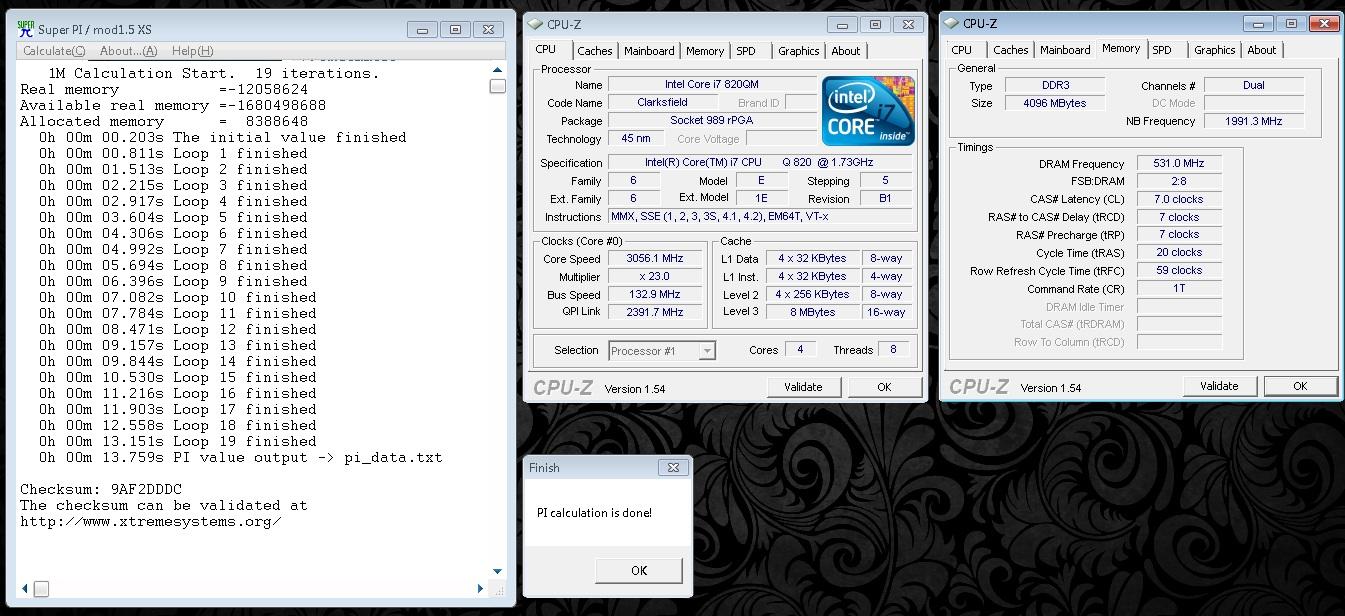Click Super PI horizontal scrollbar right arrow
Screen dimensions: 1345x616
point(480,589)
